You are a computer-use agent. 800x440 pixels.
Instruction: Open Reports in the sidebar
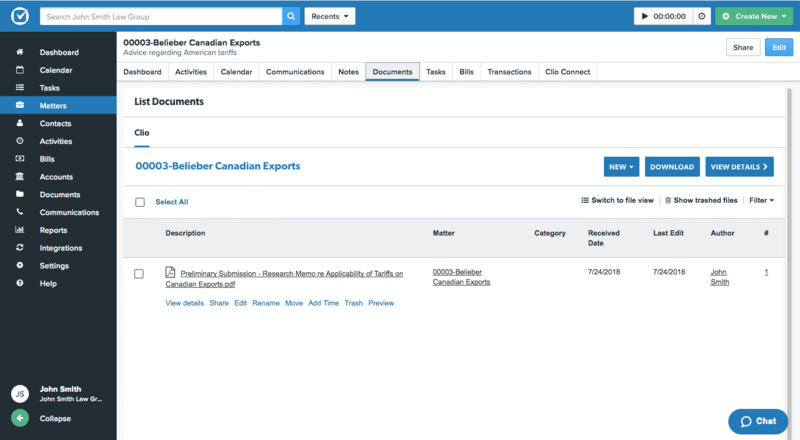coord(53,230)
